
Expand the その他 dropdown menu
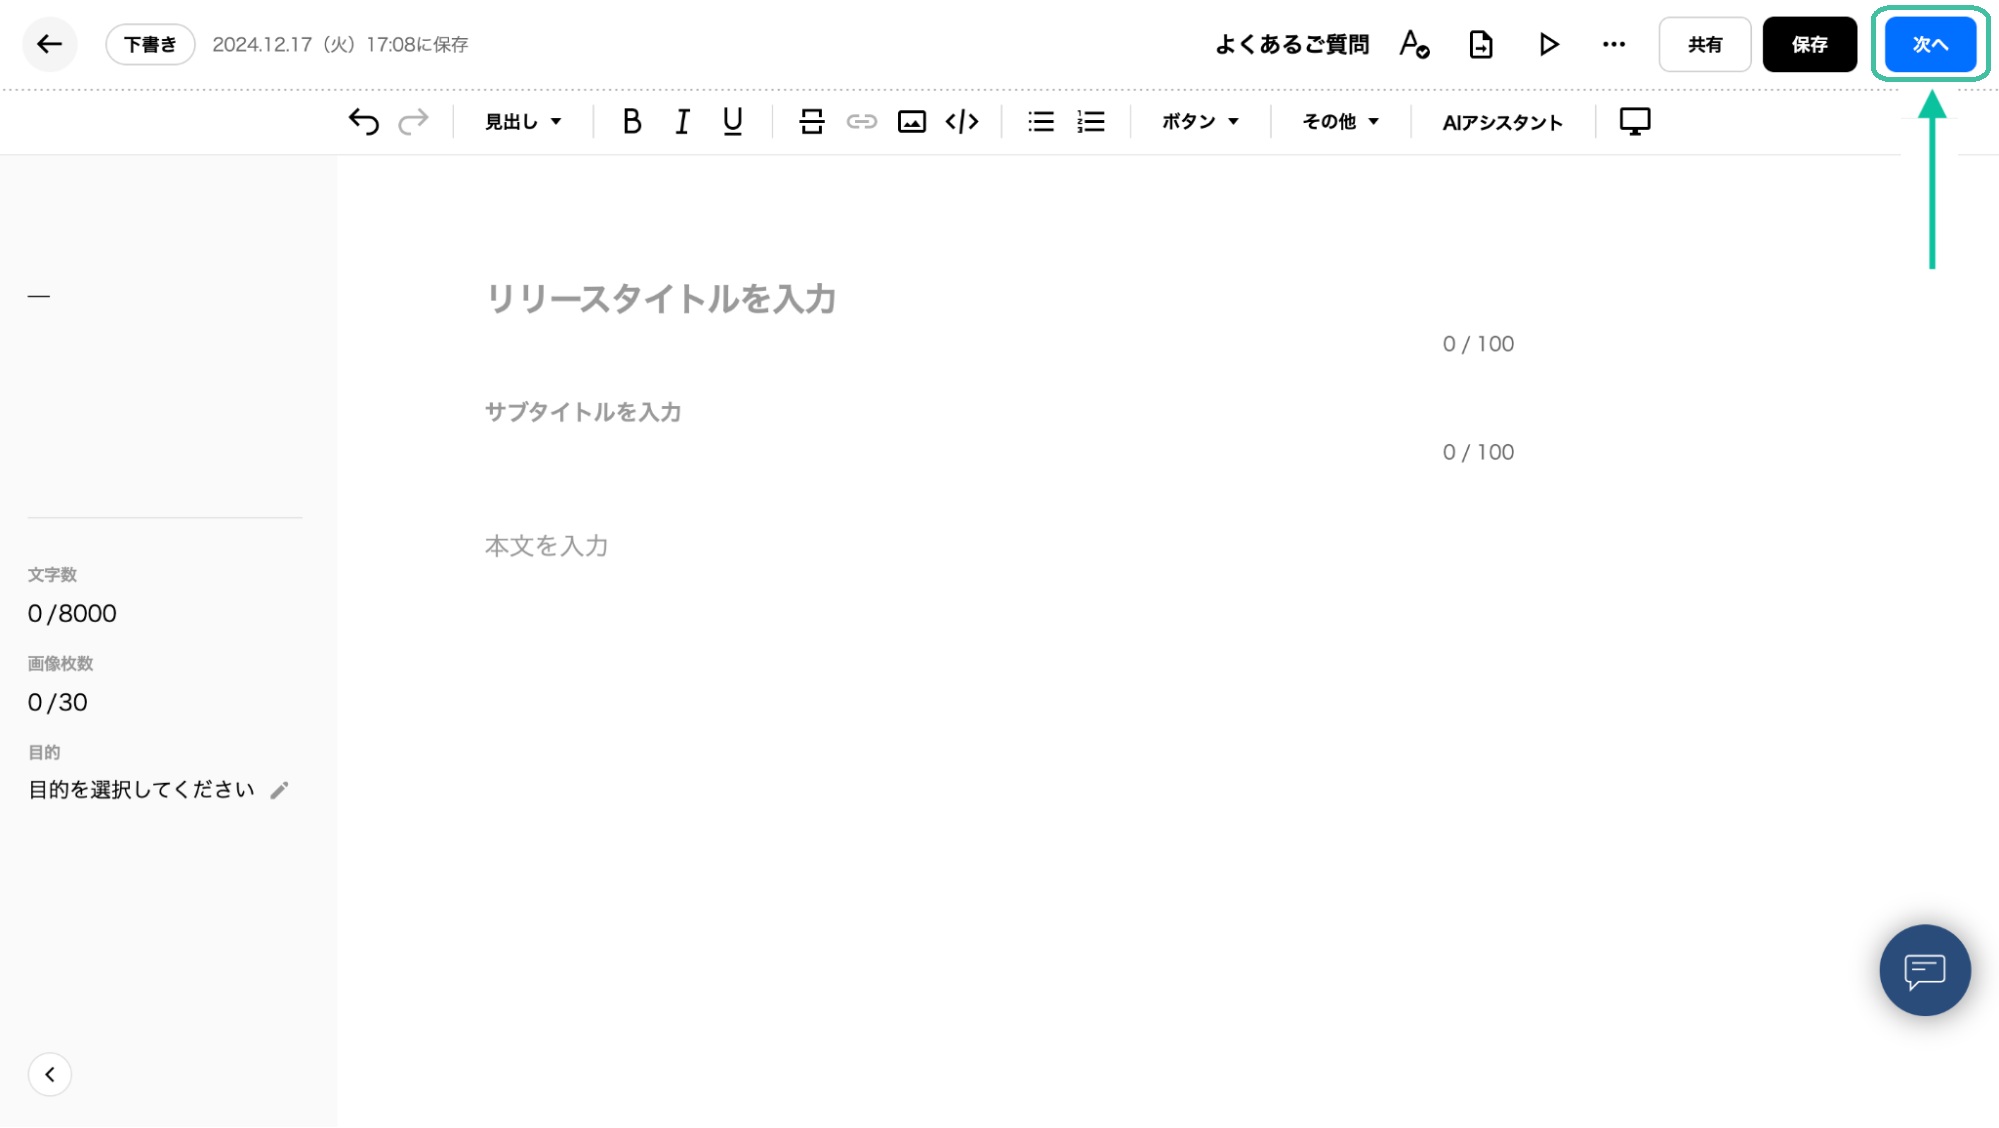point(1340,122)
